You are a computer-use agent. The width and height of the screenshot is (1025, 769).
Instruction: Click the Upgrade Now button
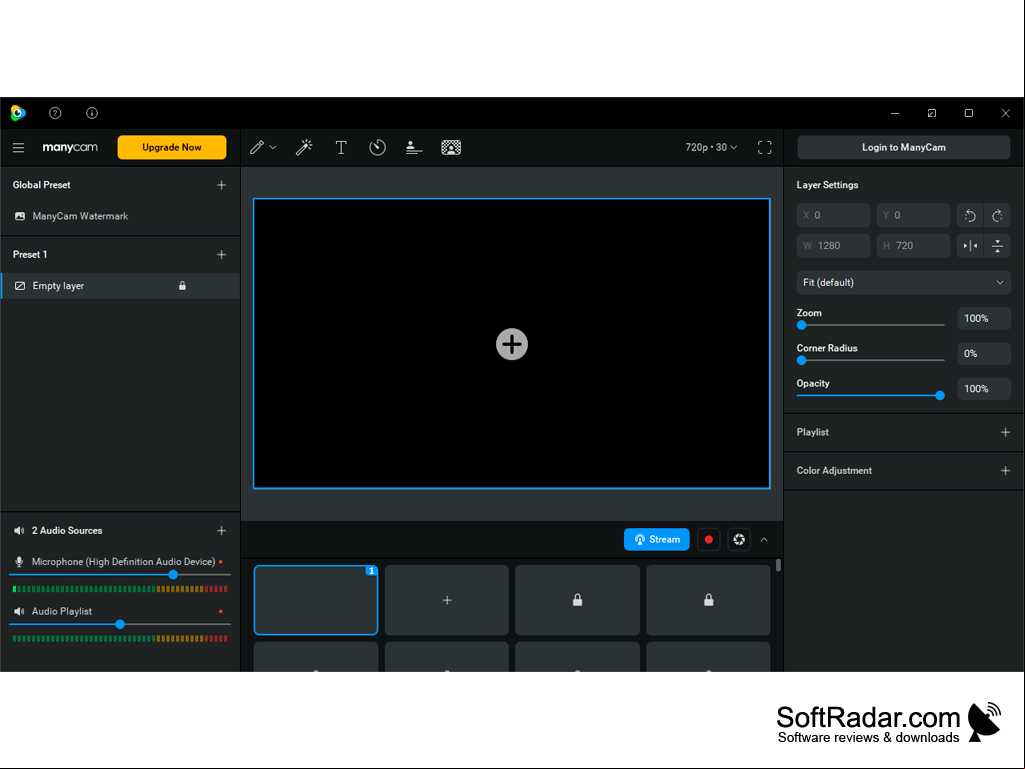coord(172,147)
